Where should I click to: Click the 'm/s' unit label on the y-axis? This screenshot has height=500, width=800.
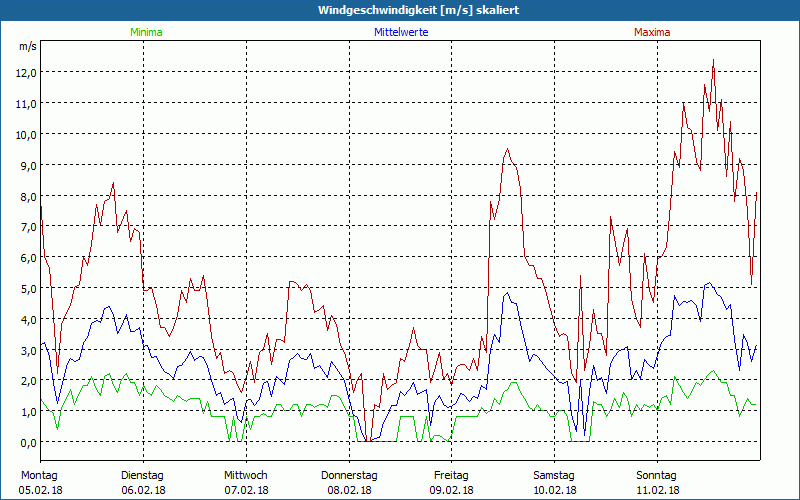point(27,46)
